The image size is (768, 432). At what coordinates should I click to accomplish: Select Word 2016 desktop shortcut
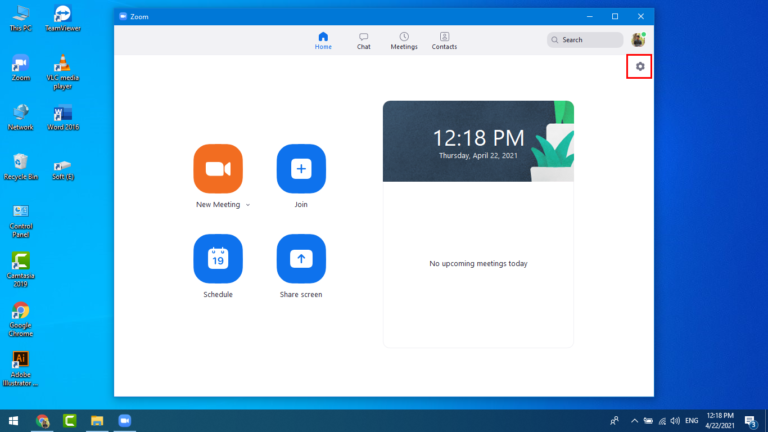click(63, 118)
